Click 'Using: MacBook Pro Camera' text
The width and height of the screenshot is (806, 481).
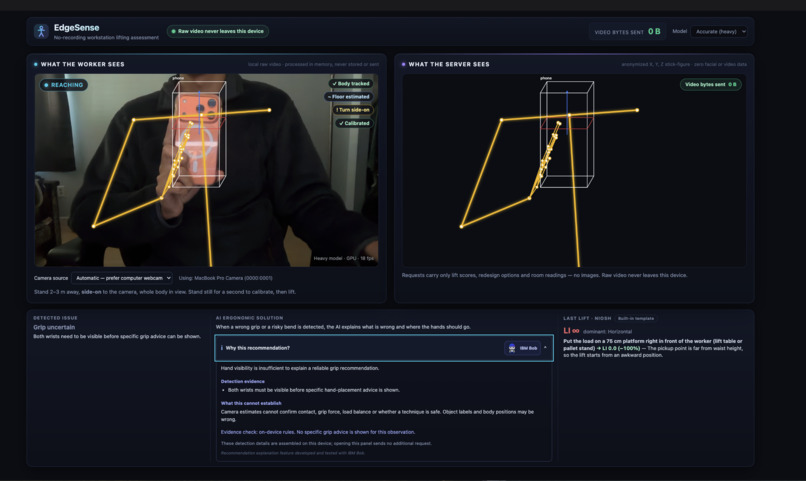tap(226, 278)
